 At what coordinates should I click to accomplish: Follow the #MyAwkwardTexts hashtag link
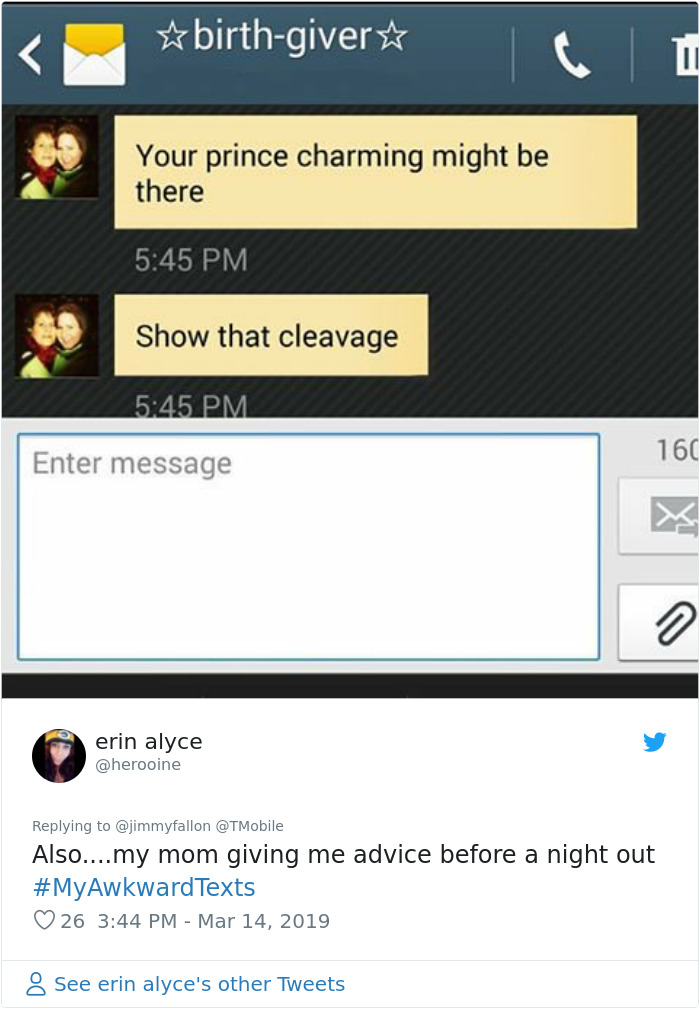click(143, 887)
